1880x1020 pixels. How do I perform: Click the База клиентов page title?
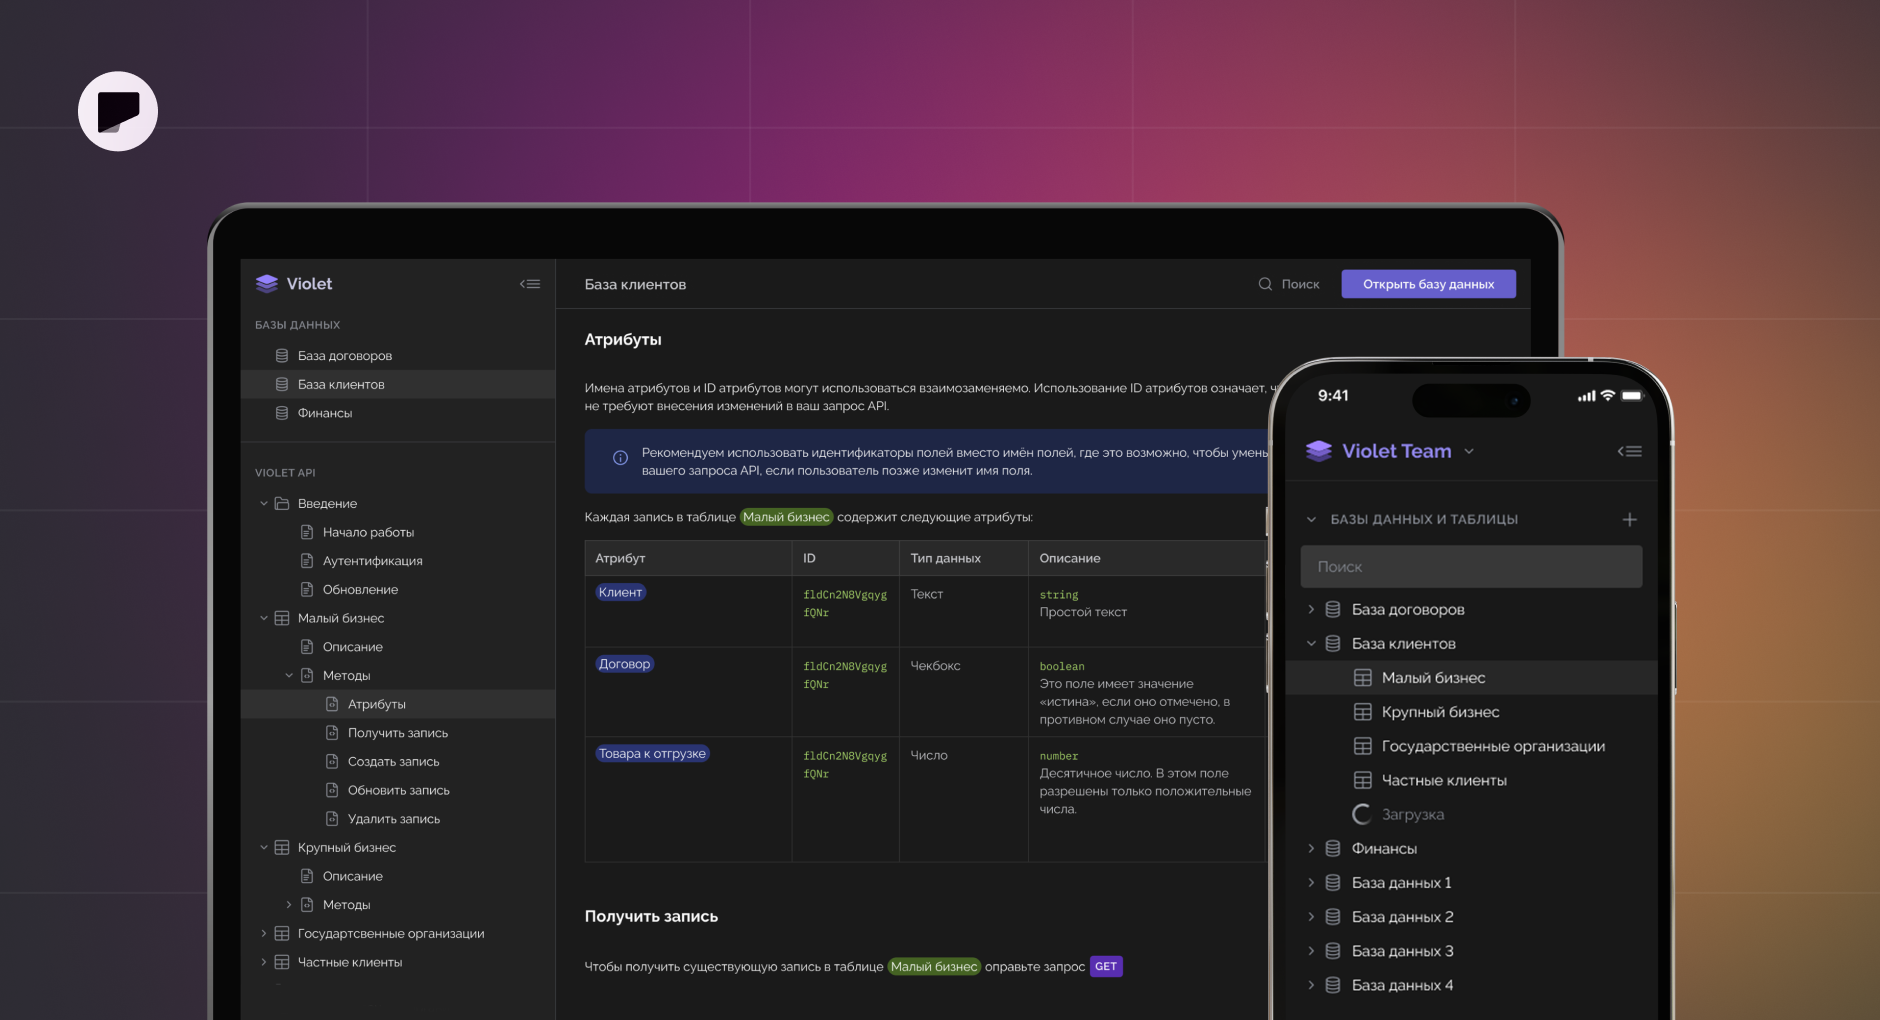pyautogui.click(x=635, y=284)
